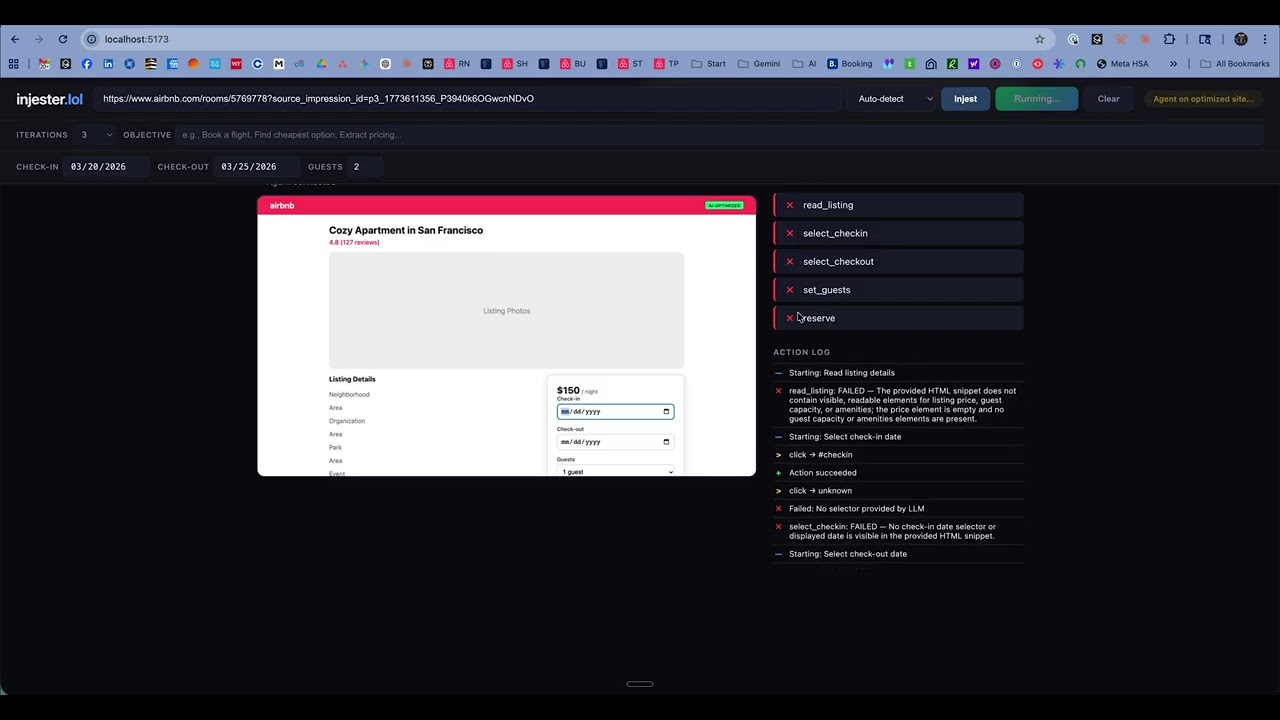The height and width of the screenshot is (720, 1280).
Task: Select the reserve step
Action: click(898, 318)
